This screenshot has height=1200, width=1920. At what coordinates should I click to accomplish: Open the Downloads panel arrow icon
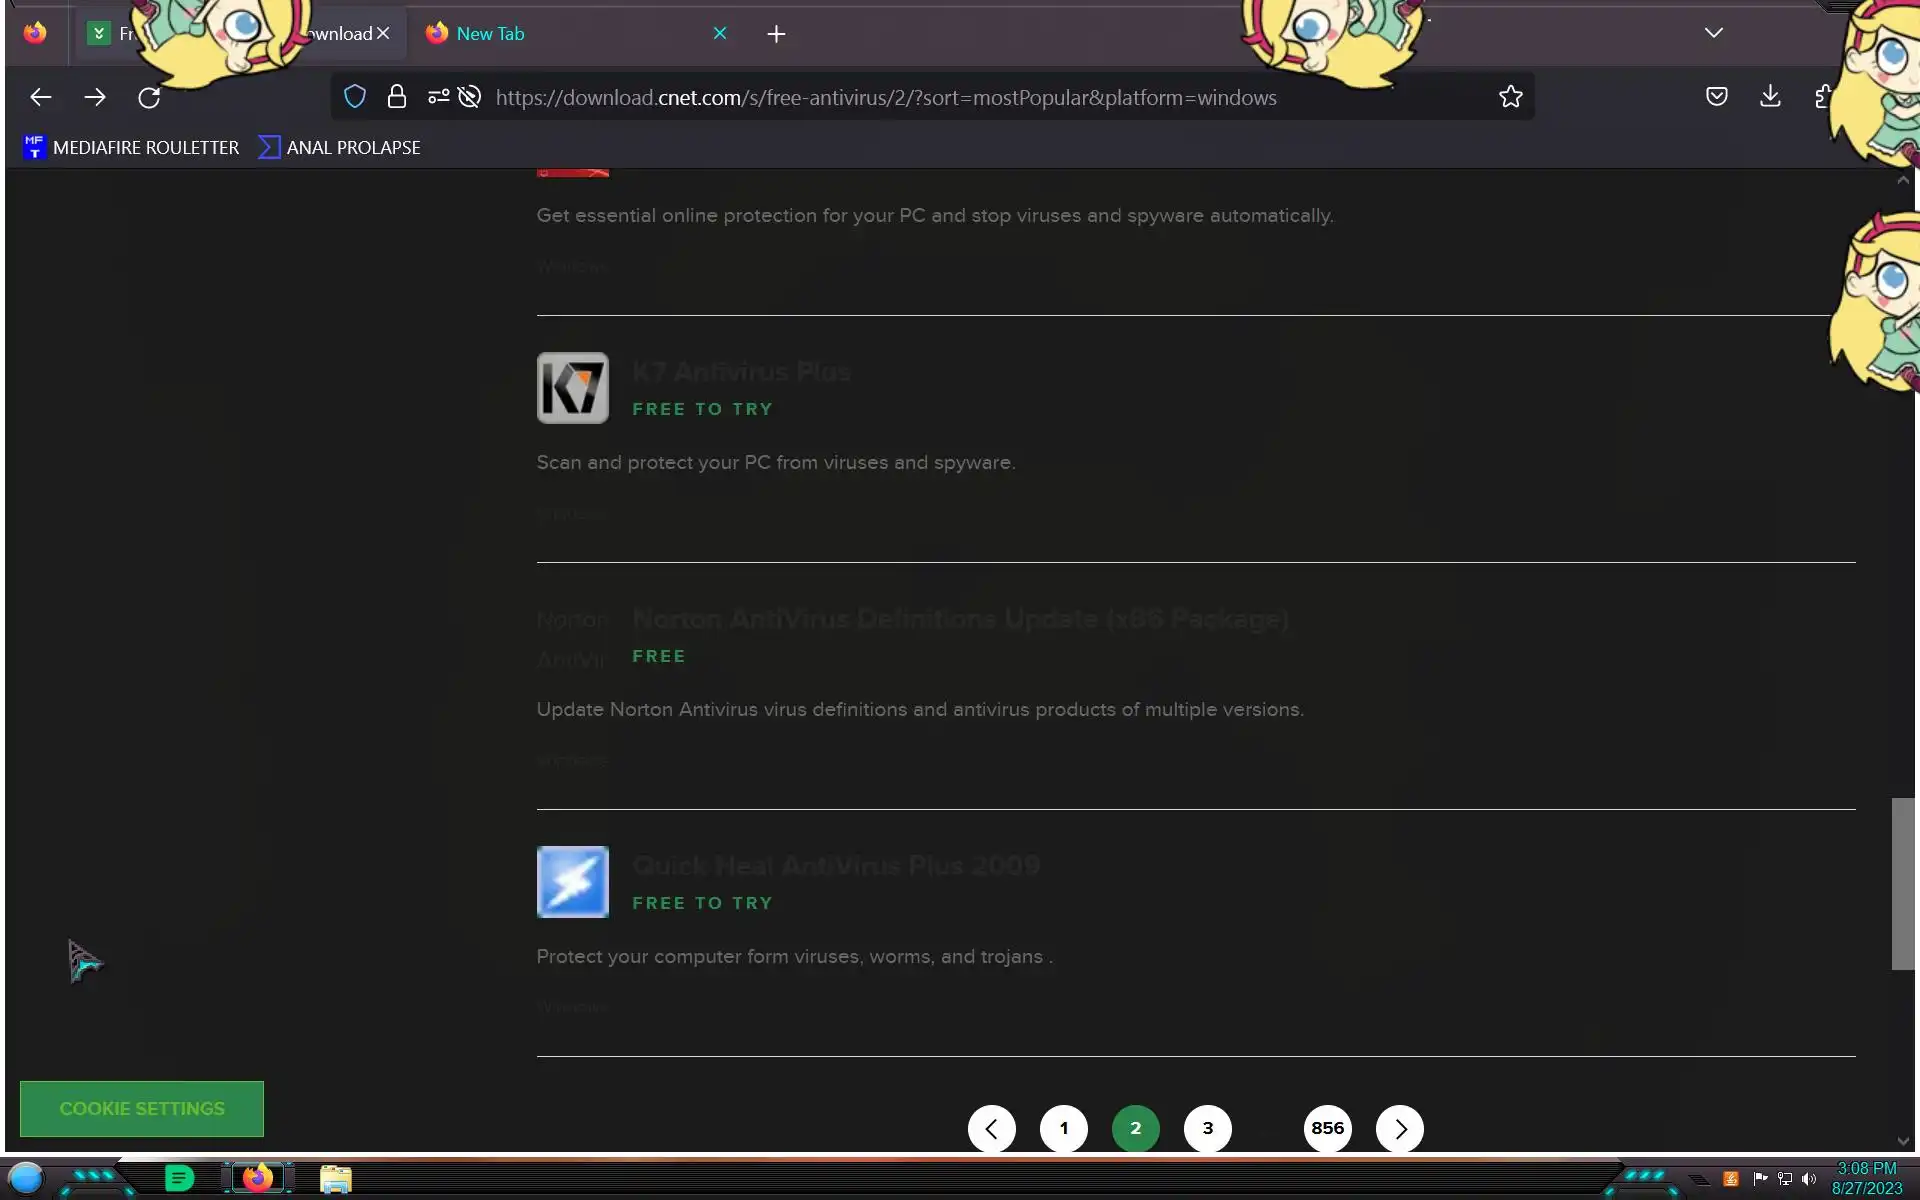pos(1770,96)
